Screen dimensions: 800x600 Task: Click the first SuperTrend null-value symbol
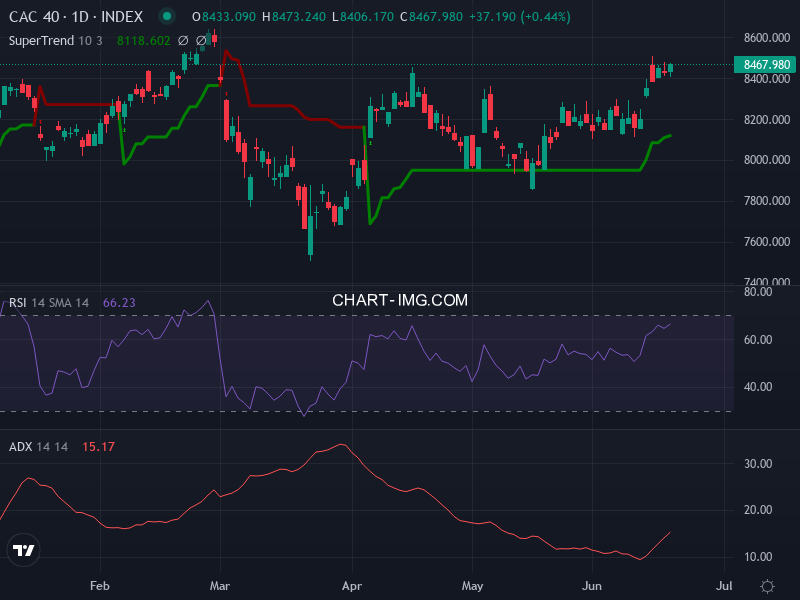point(183,40)
